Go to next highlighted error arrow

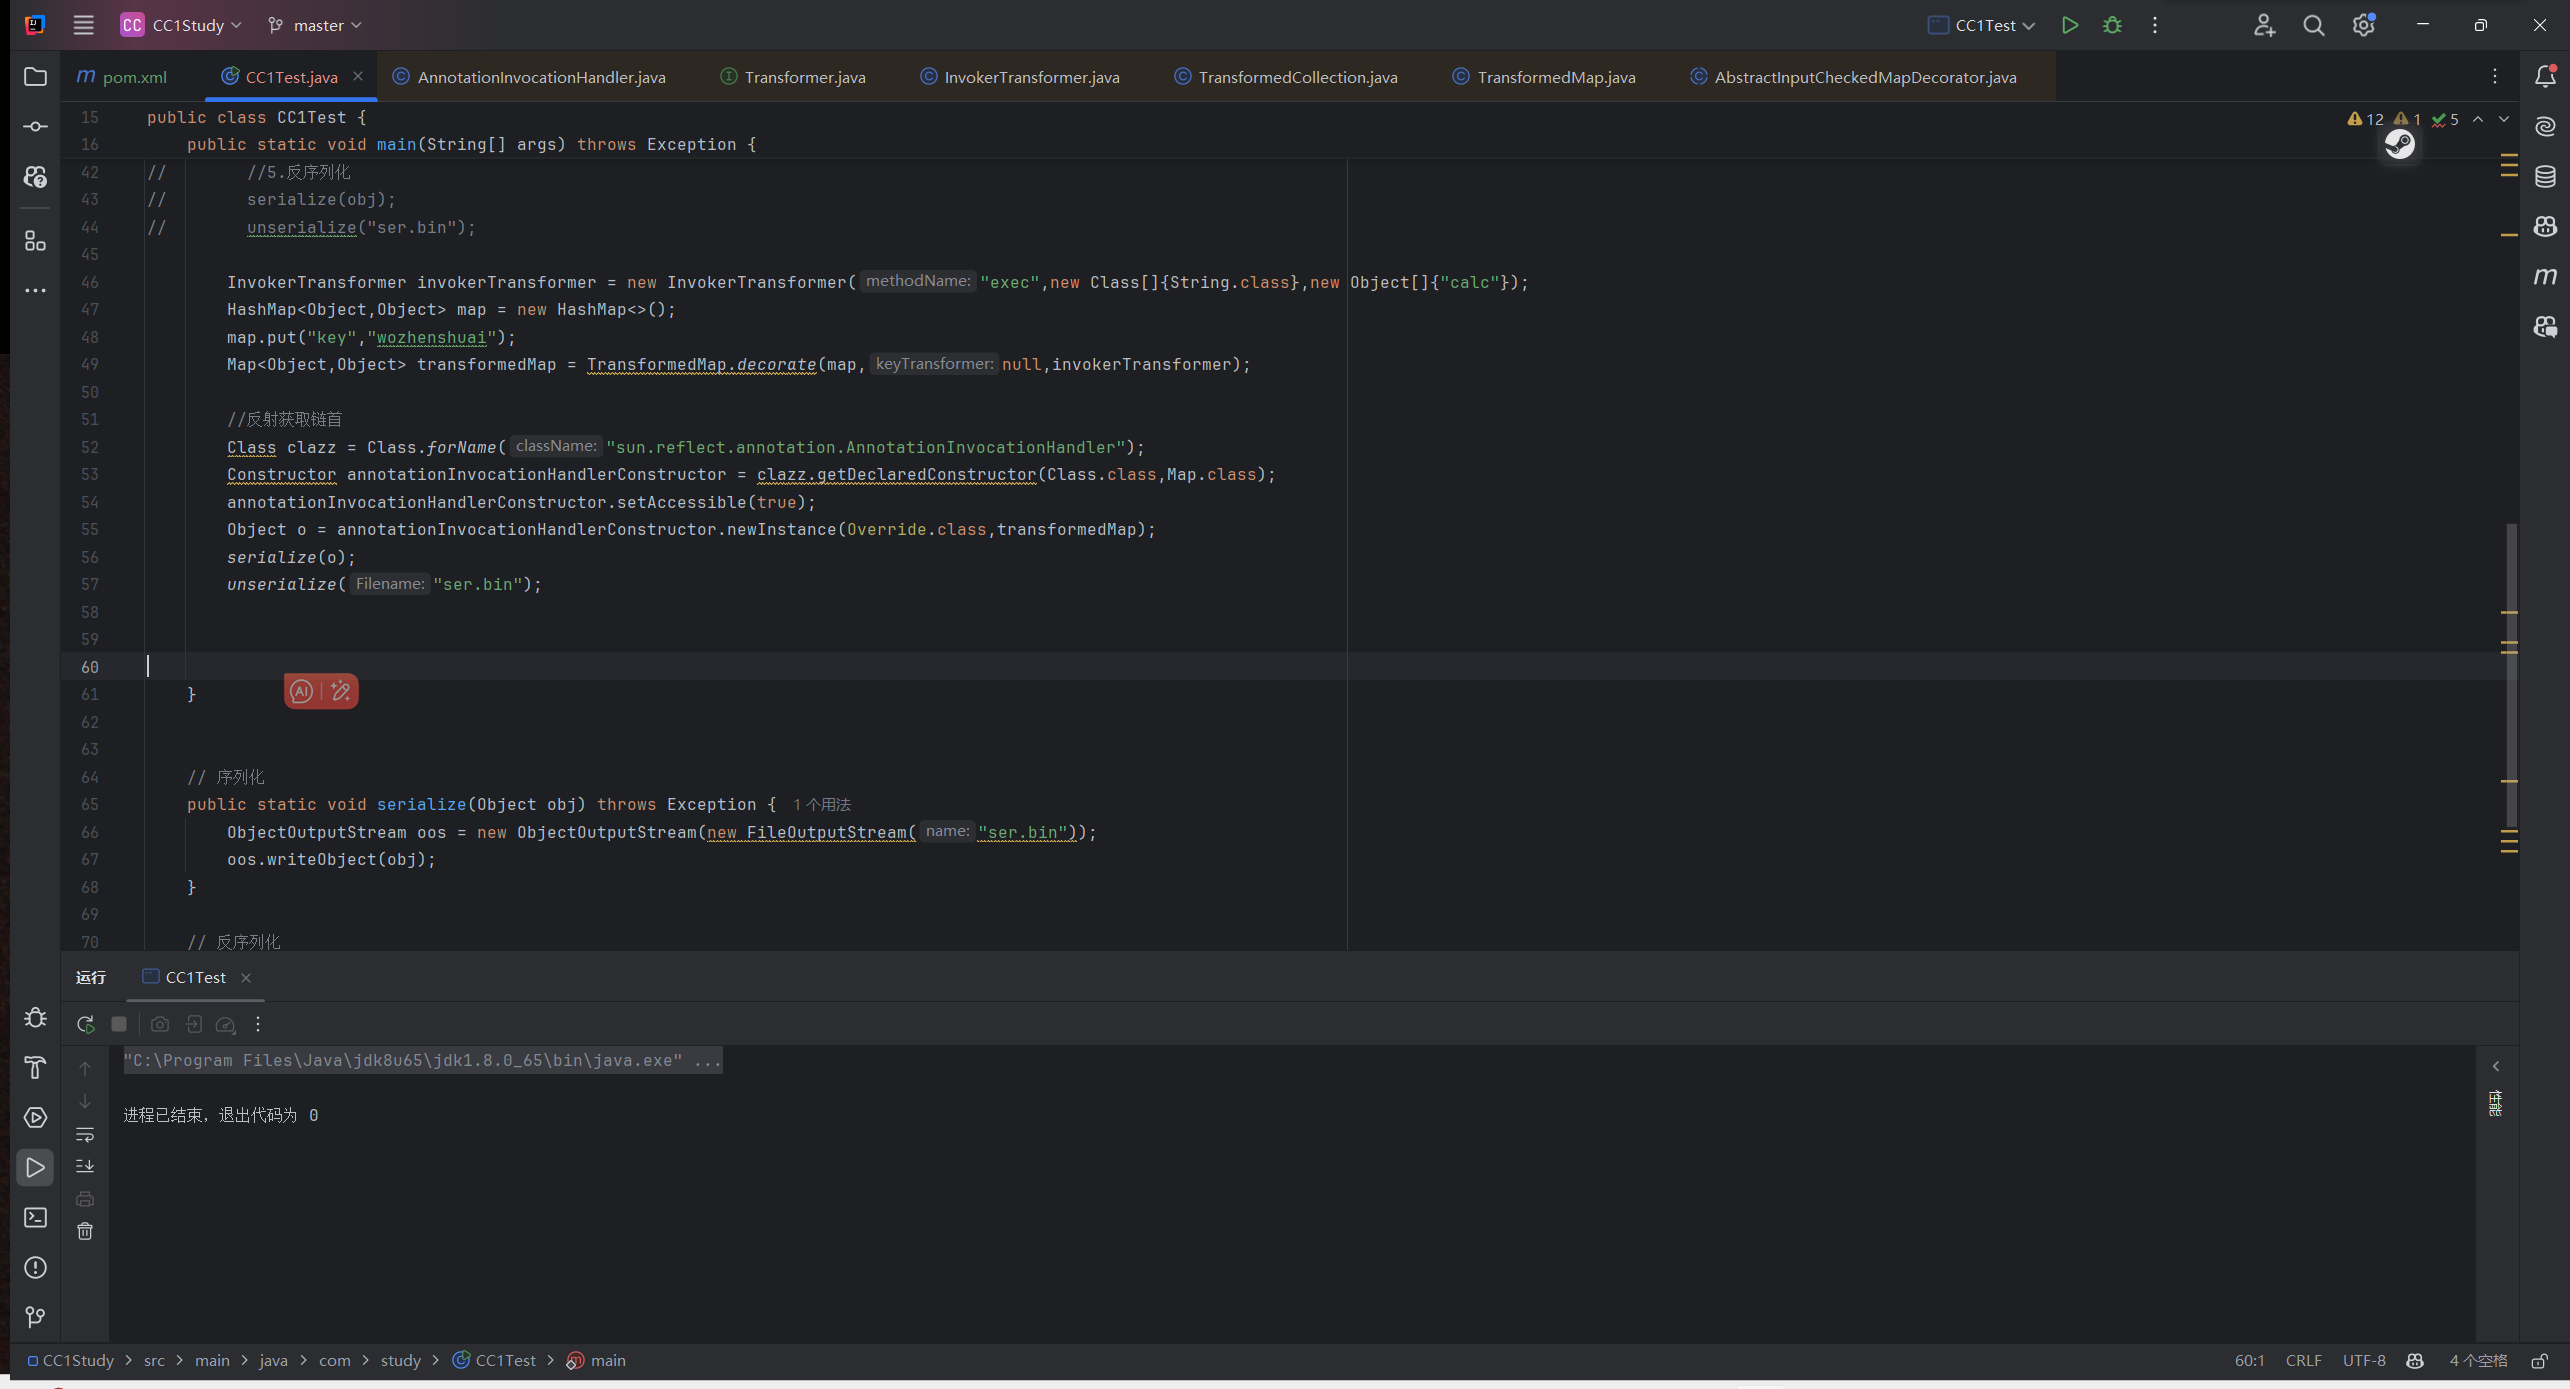(2504, 119)
